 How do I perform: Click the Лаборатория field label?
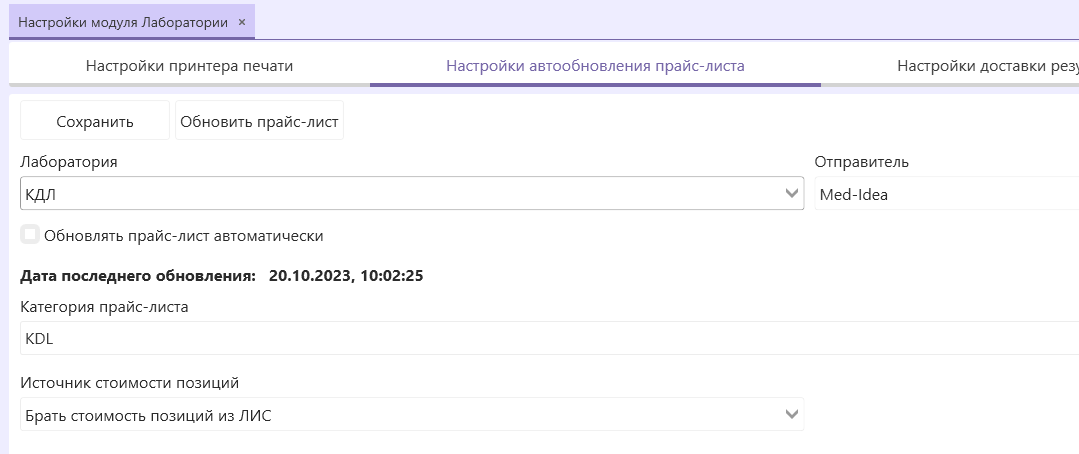pos(69,162)
